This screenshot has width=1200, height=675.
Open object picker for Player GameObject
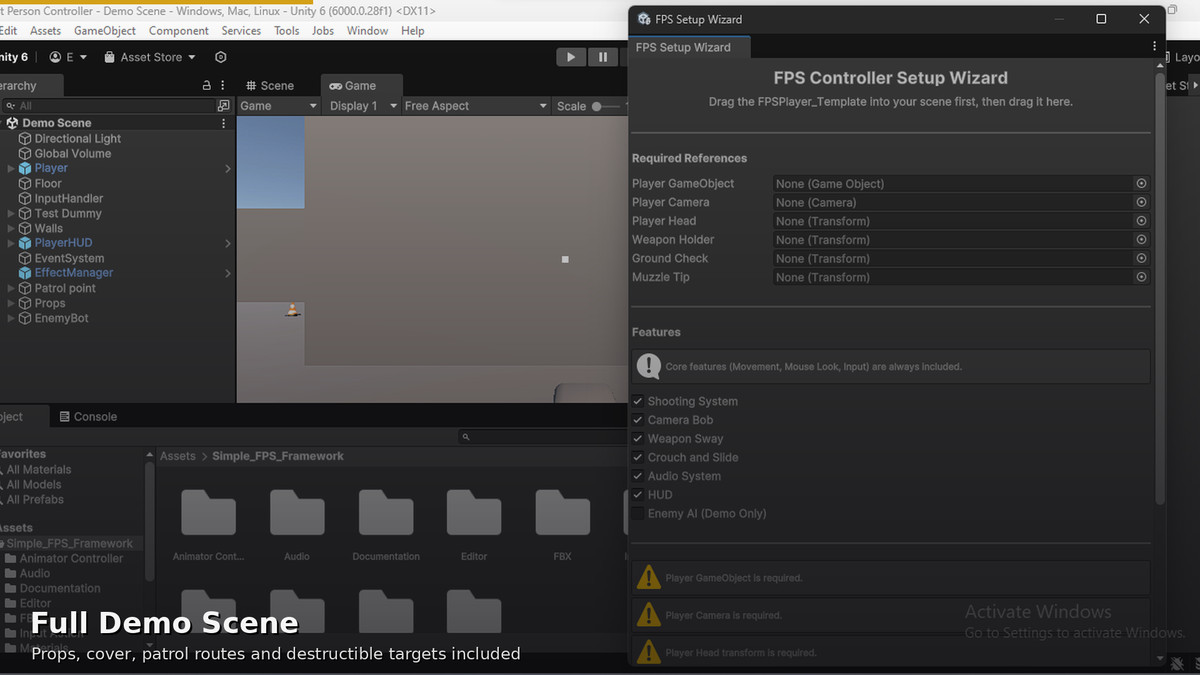pos(1141,184)
